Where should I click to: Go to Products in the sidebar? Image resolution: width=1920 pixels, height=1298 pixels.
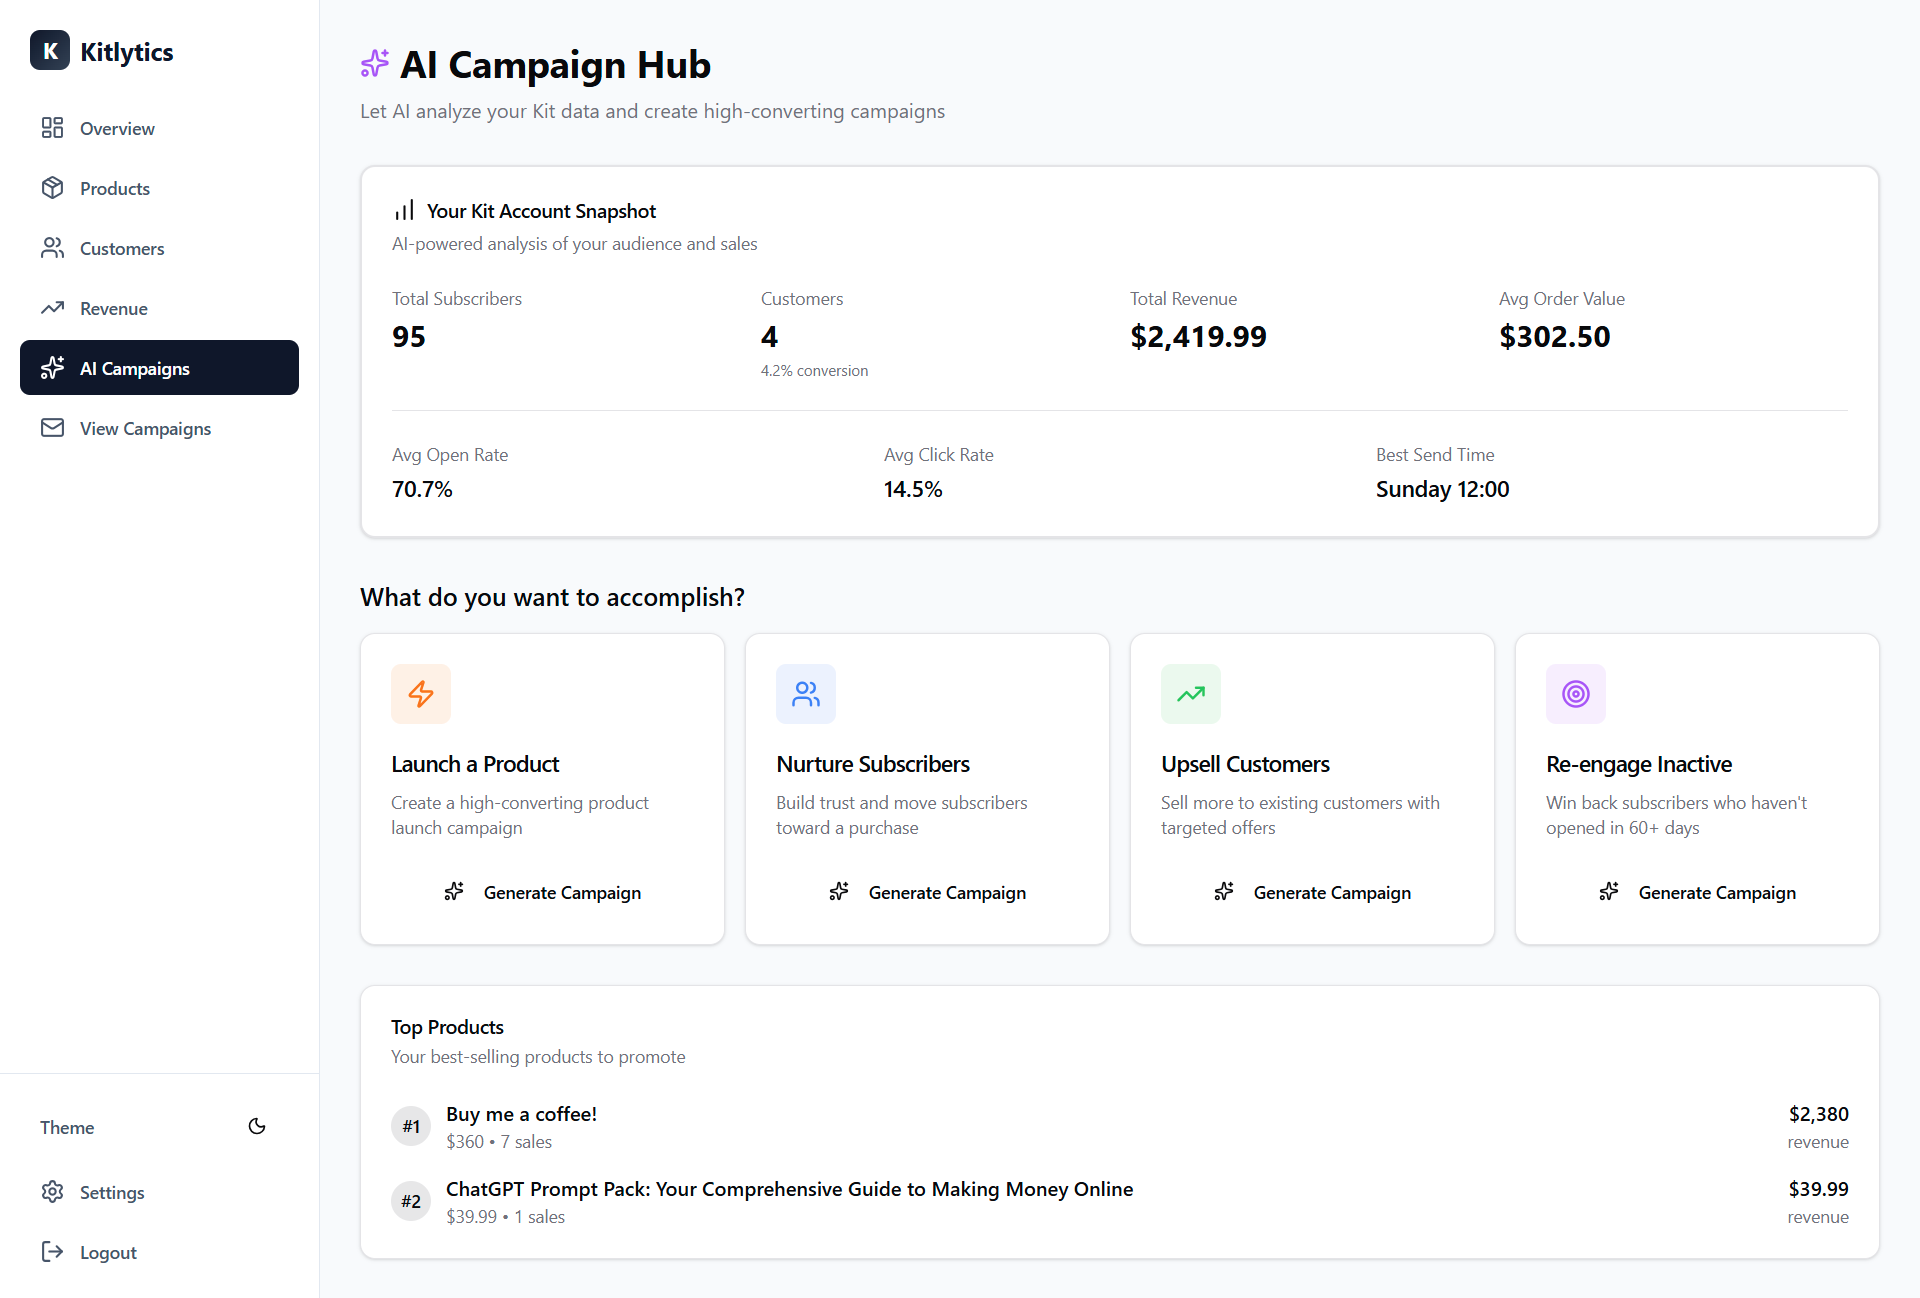point(114,188)
